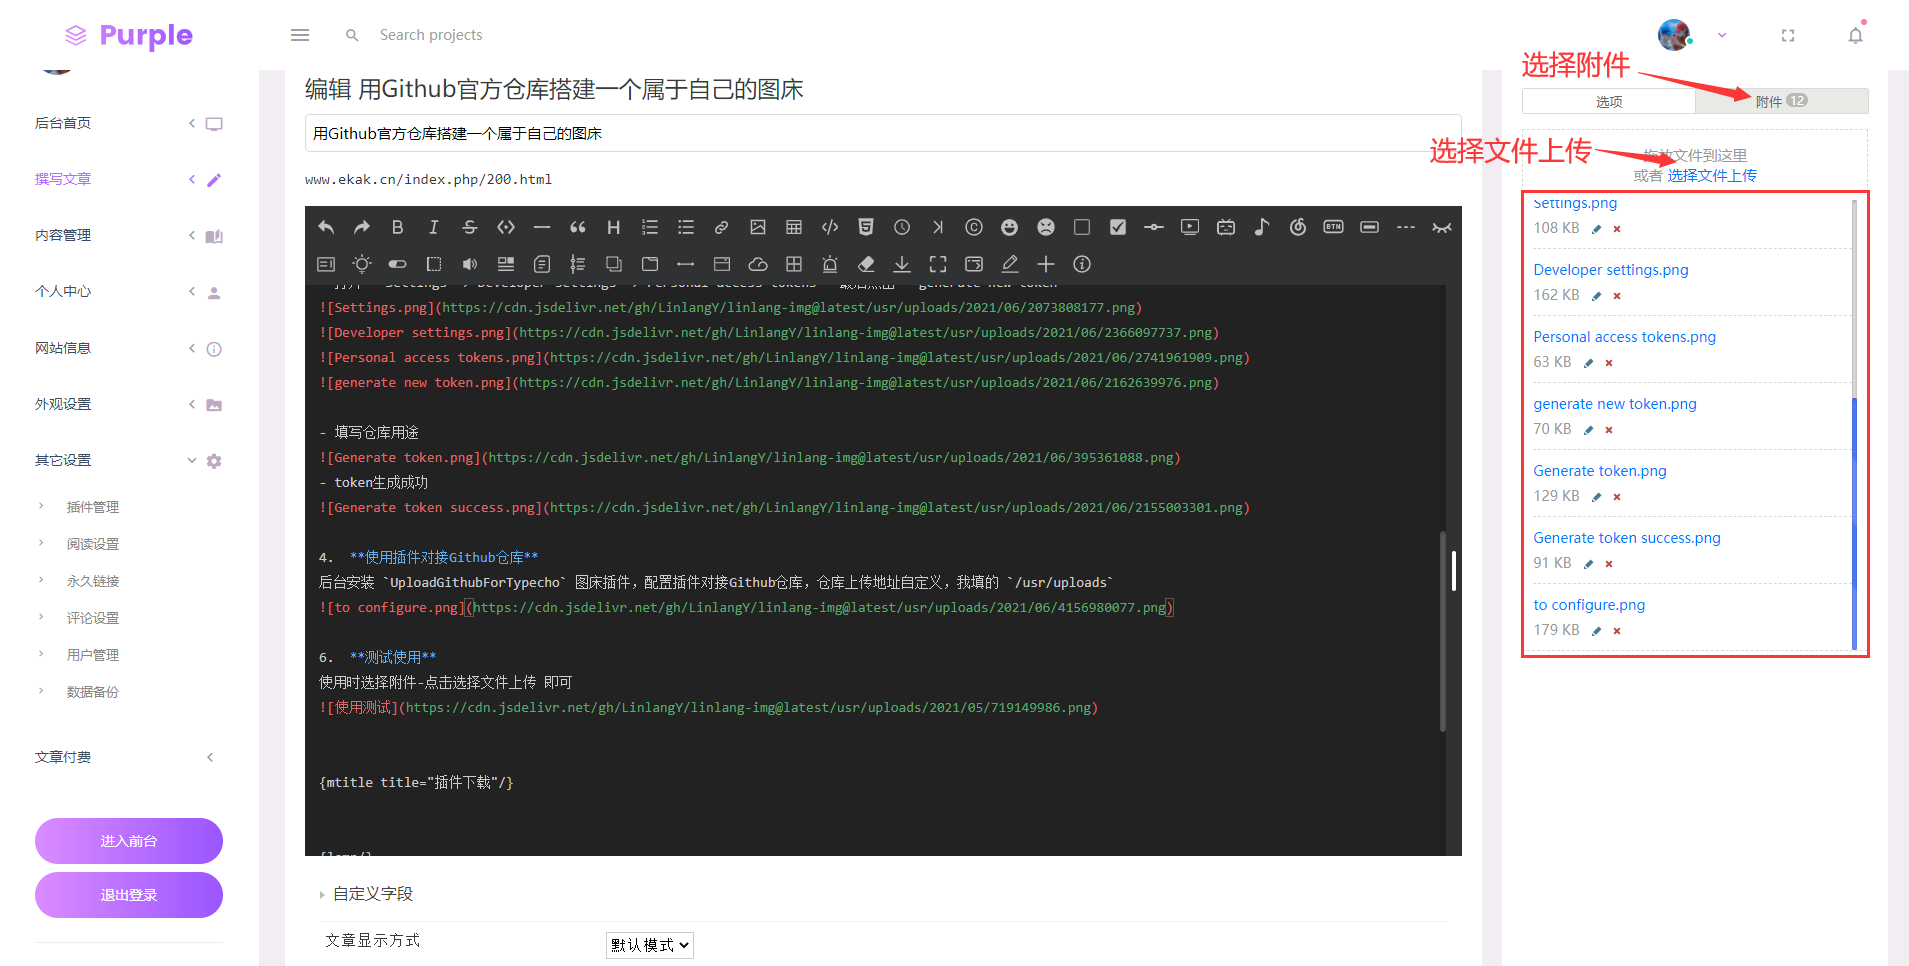Click the redo arrow in editor toolbar
The image size is (1909, 966).
362,227
